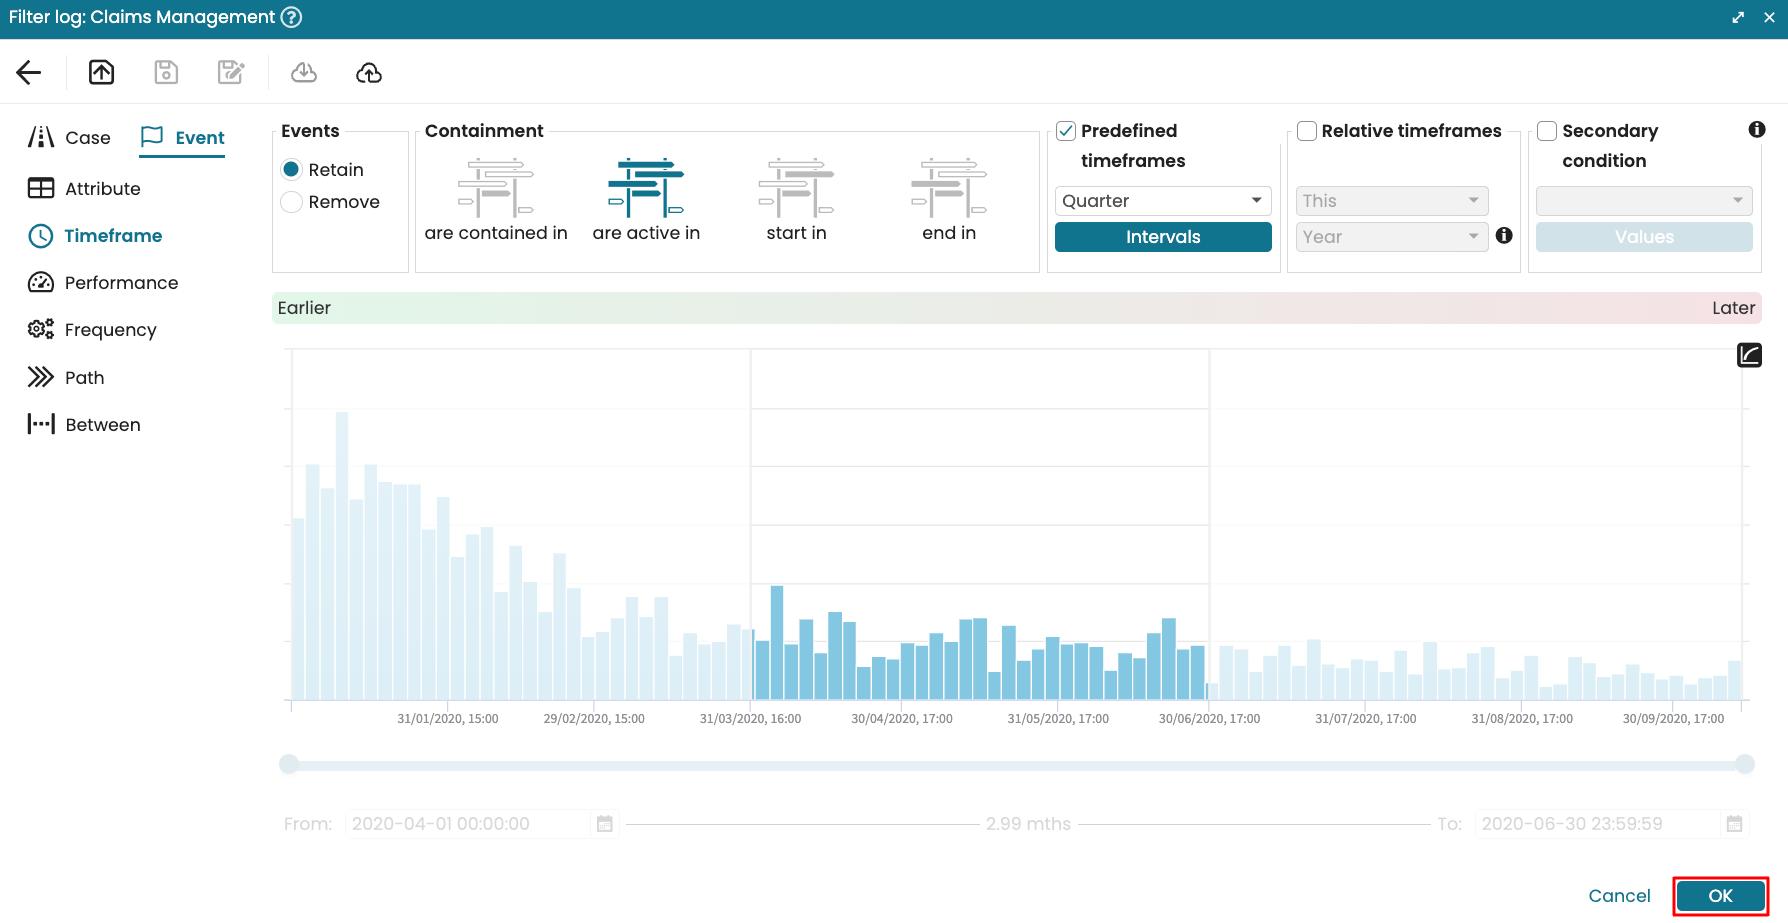The image size is (1788, 923).
Task: Click the info icon beside Year dropdown
Action: point(1504,236)
